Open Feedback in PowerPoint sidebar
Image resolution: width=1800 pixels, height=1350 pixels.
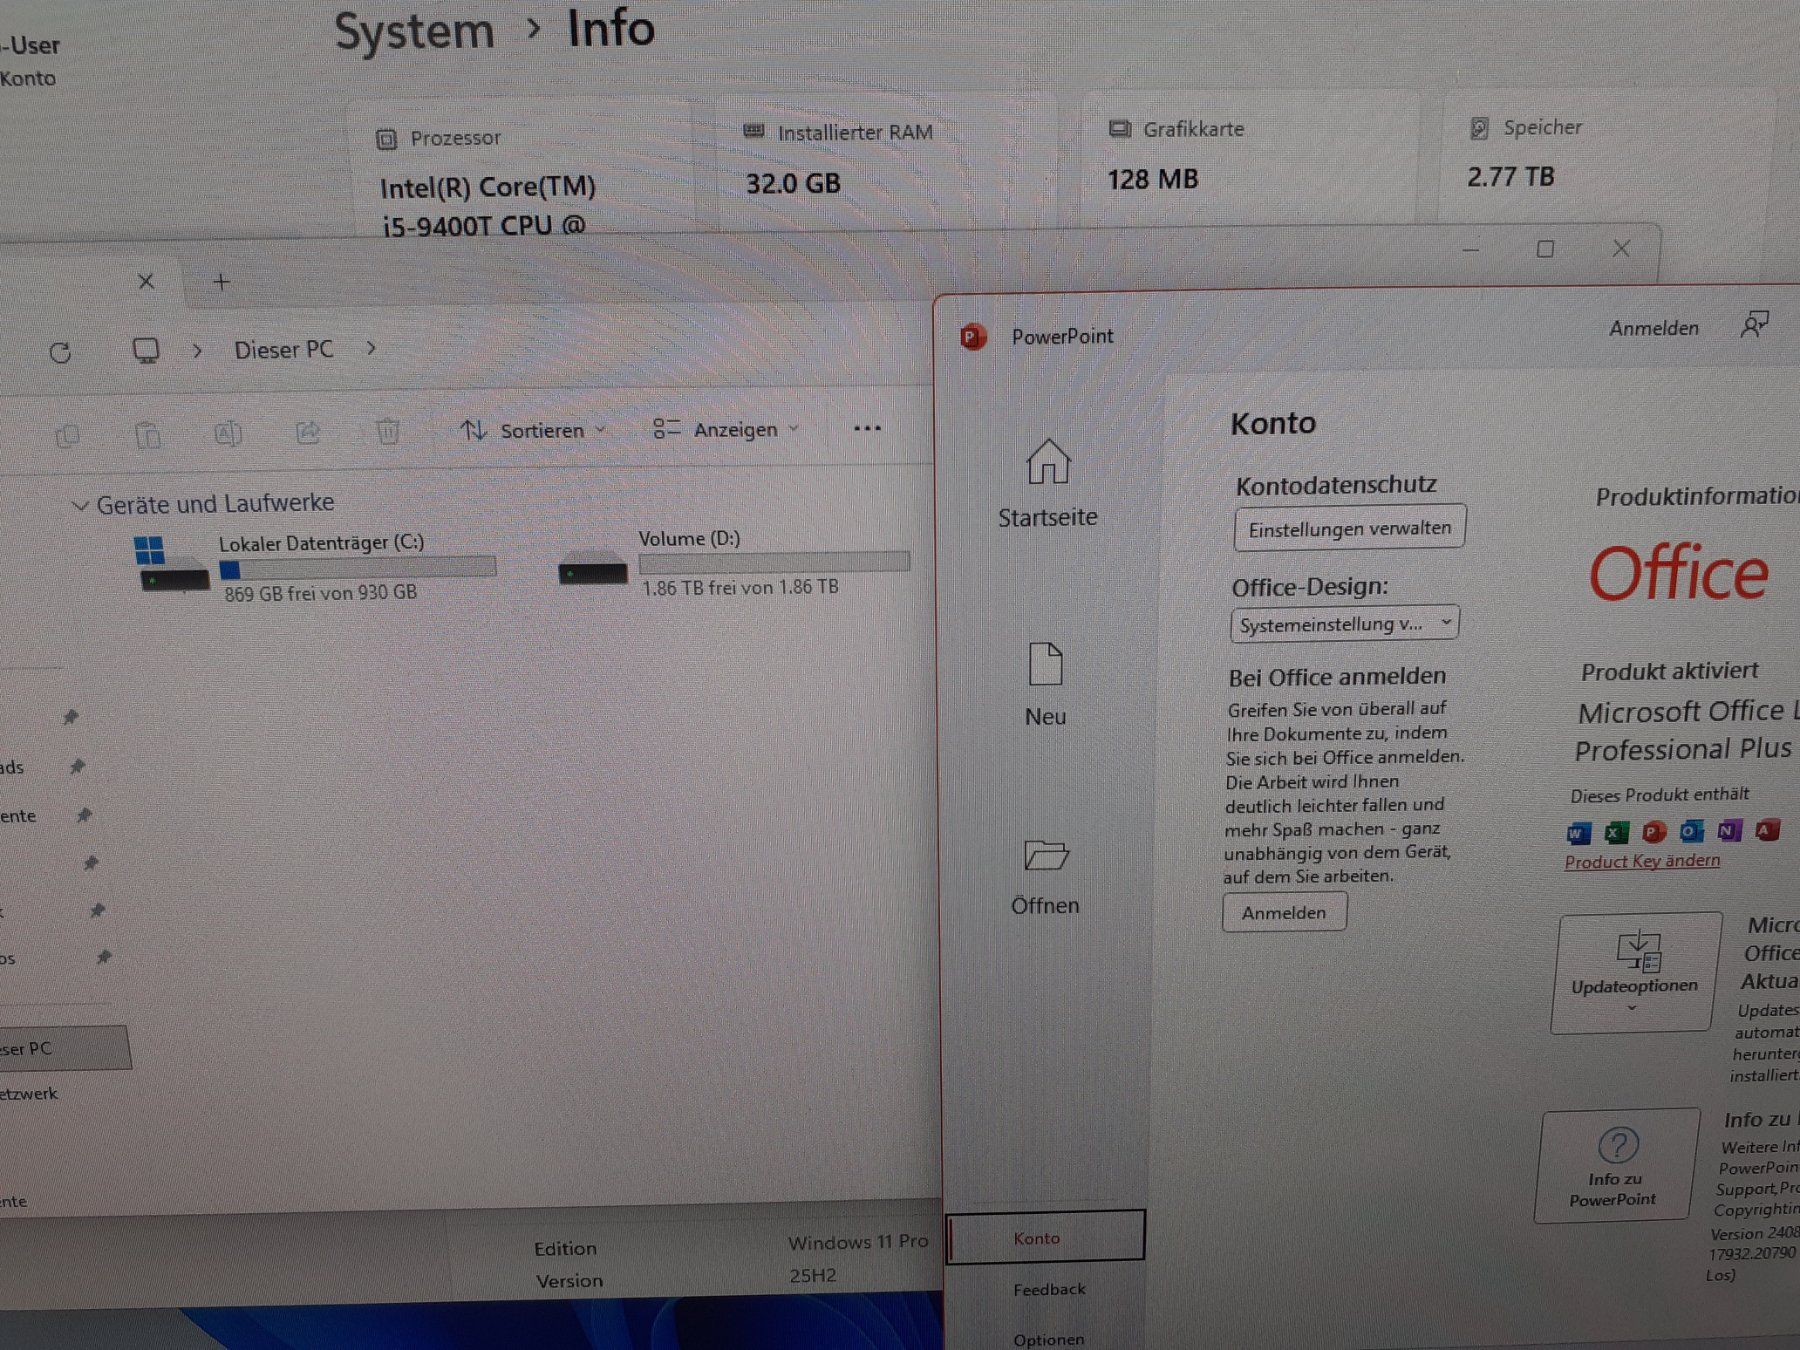pyautogui.click(x=1049, y=1289)
